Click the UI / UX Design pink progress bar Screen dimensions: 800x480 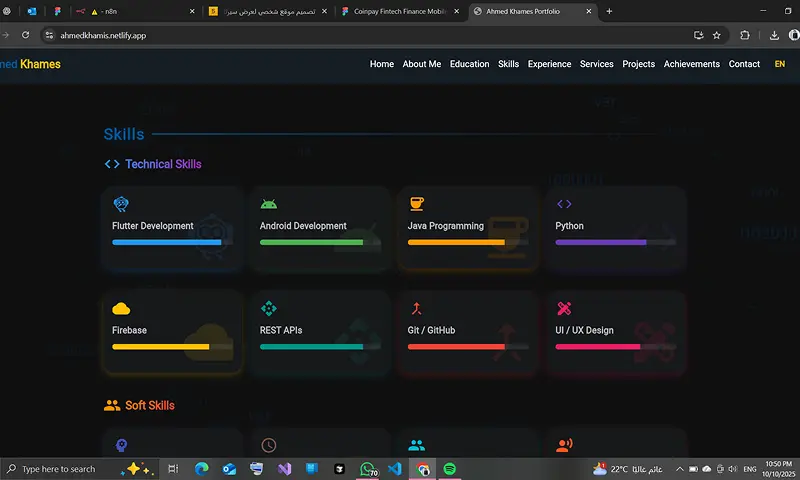pos(616,347)
